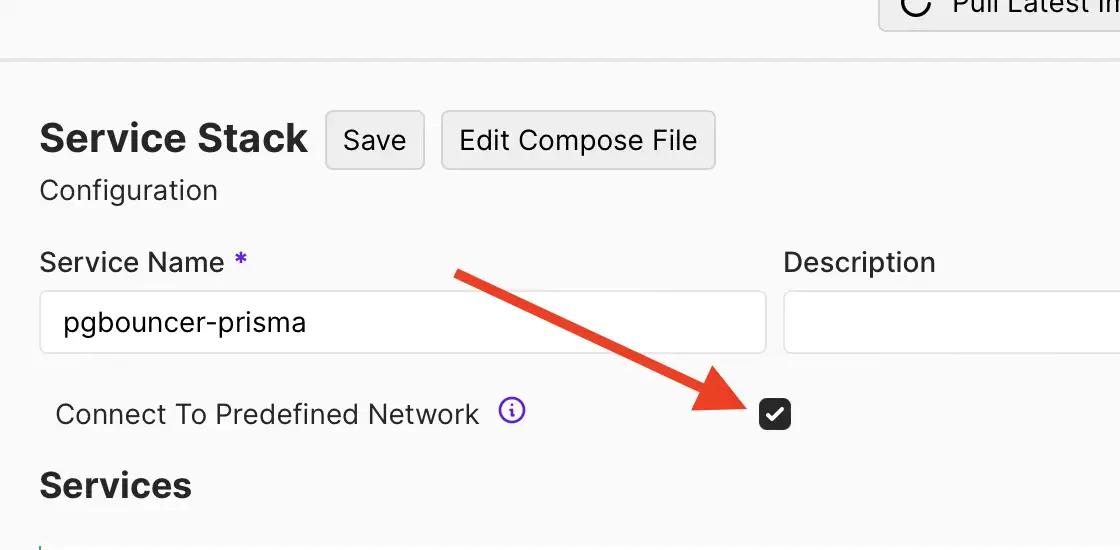Click the Services section heading
The image size is (1120, 550).
point(116,486)
